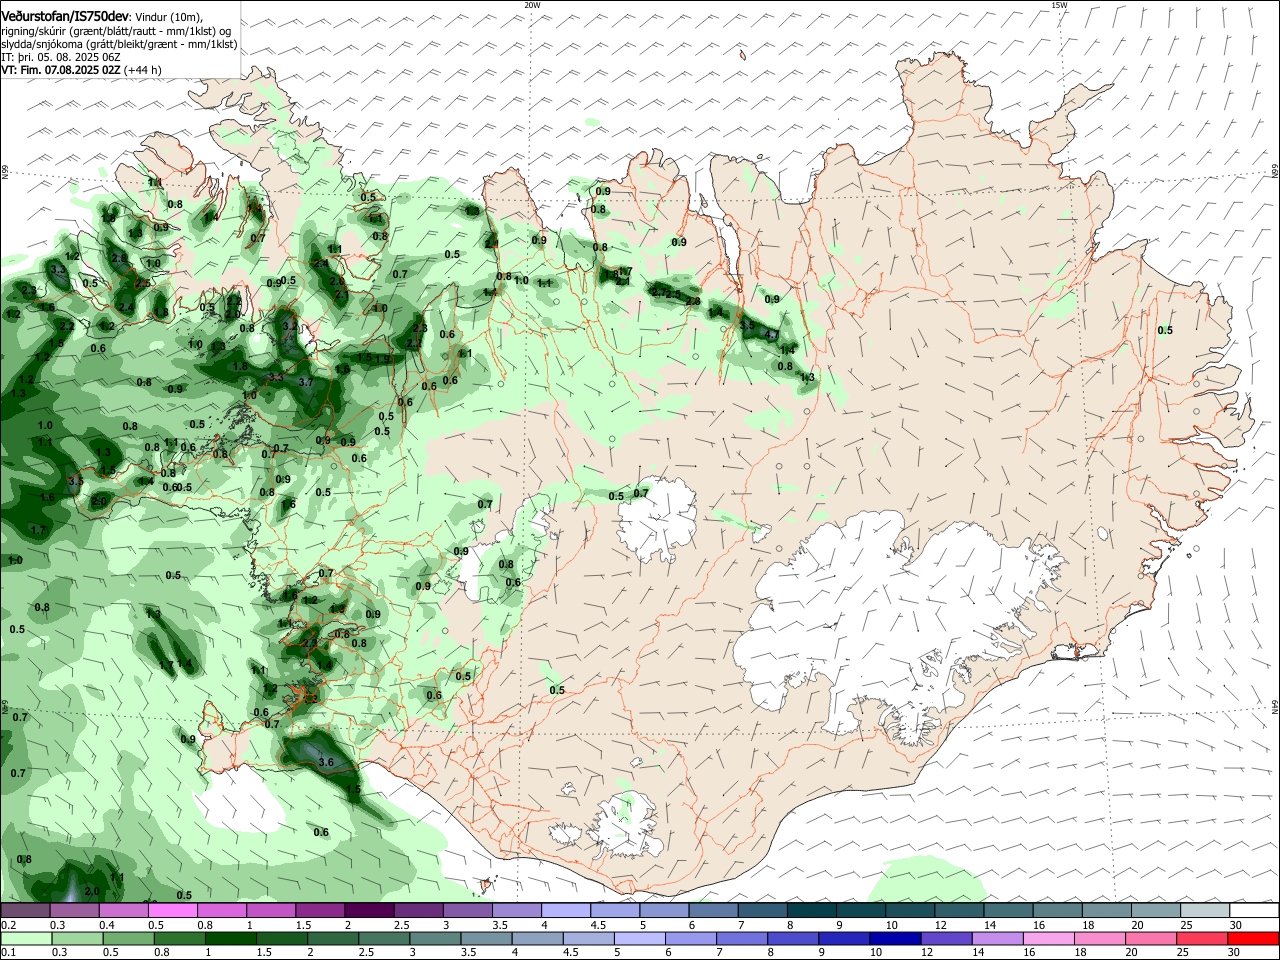Select the IT þri. 05. 08. 2025 06Z line
Viewport: 1280px width, 960px height.
tap(61, 57)
